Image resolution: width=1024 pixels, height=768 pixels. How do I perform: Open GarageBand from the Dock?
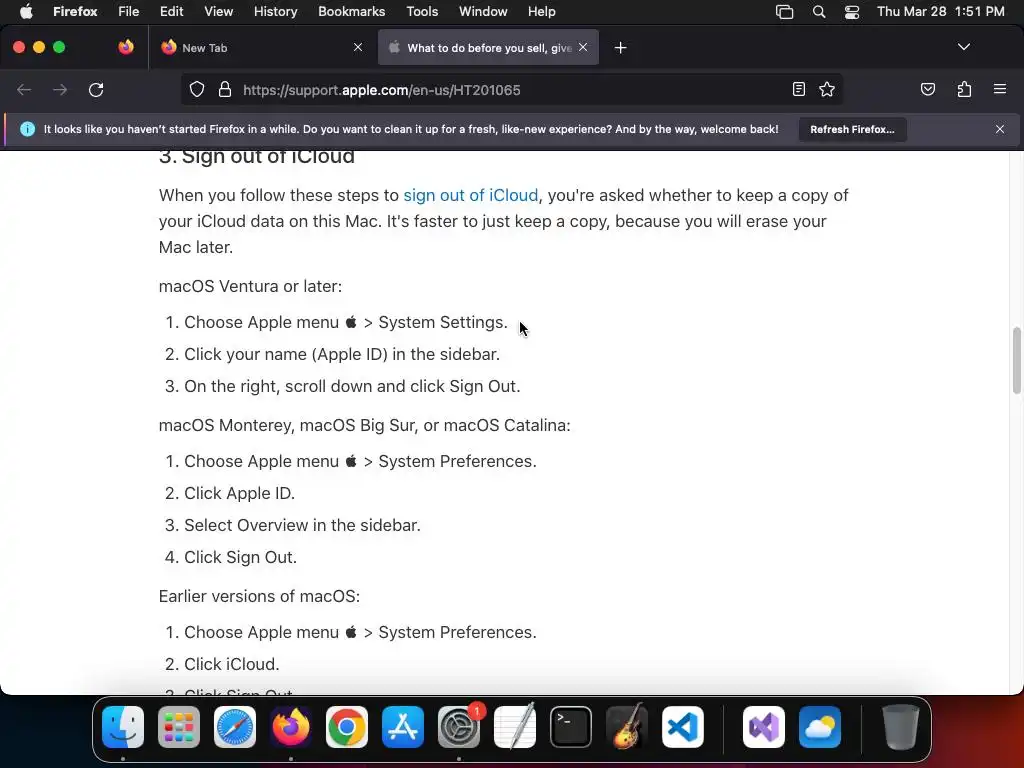pyautogui.click(x=627, y=727)
